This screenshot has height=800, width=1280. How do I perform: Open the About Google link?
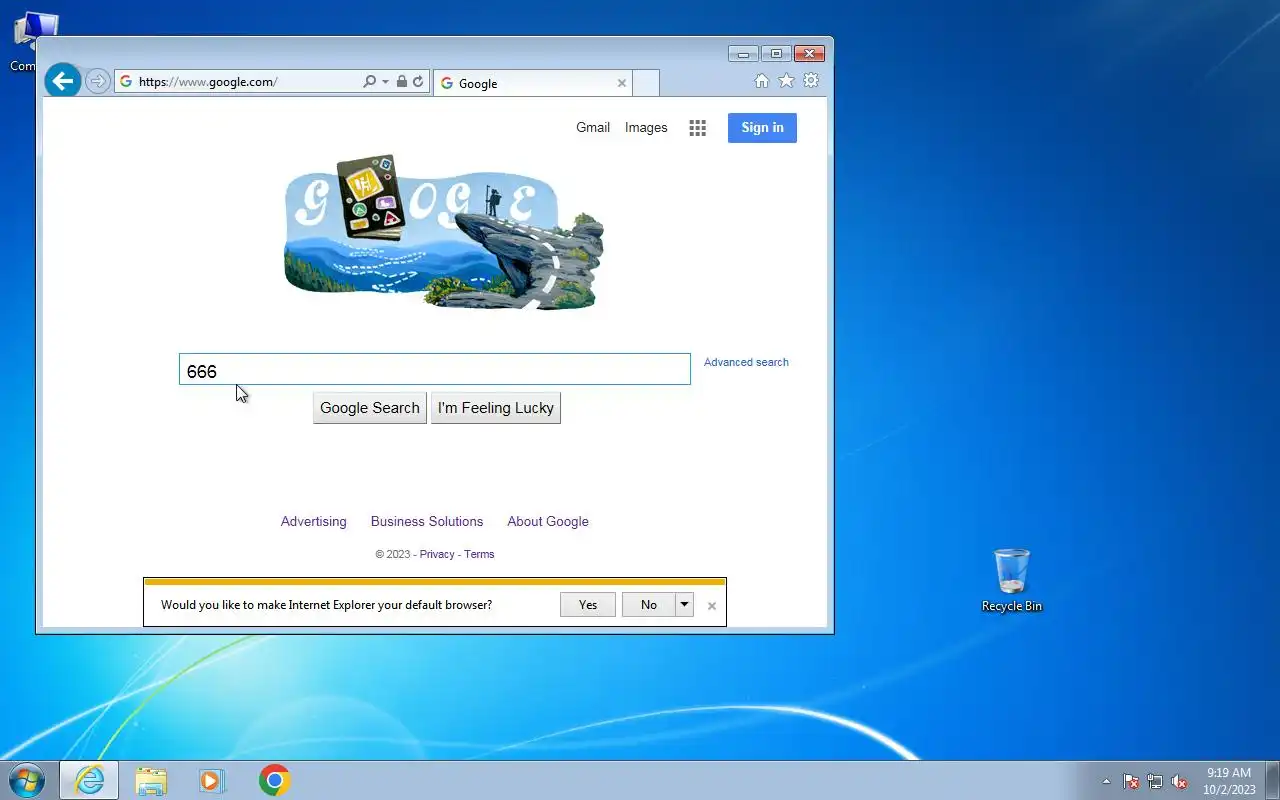point(548,521)
